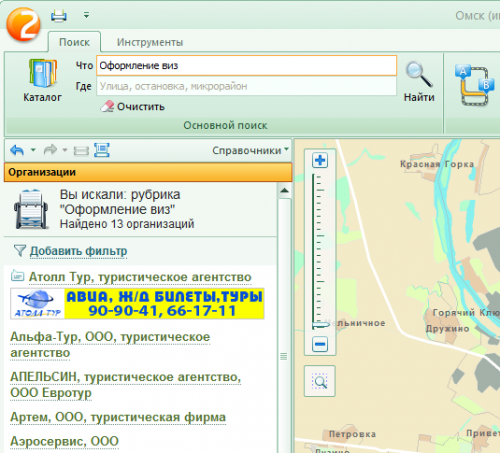Click the Очистить eraser button
This screenshot has height=453, width=500.
(133, 107)
